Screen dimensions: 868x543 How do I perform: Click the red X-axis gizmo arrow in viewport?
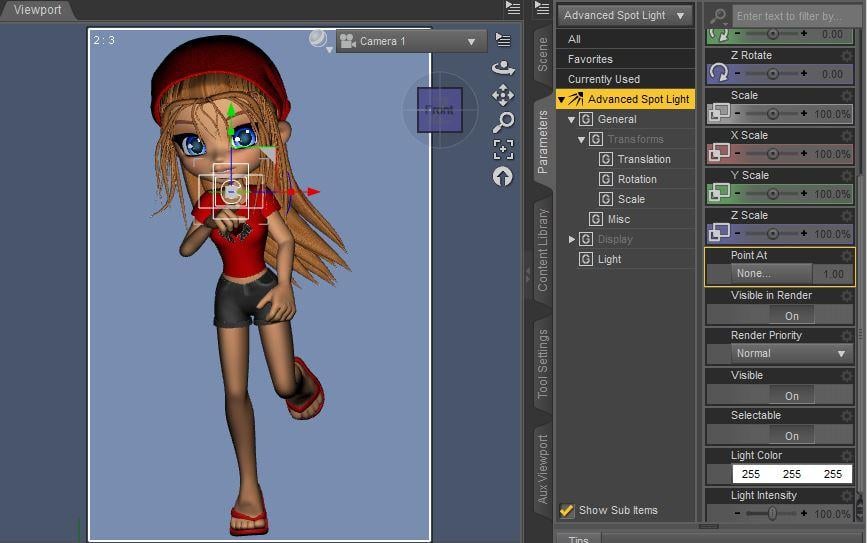pos(313,192)
